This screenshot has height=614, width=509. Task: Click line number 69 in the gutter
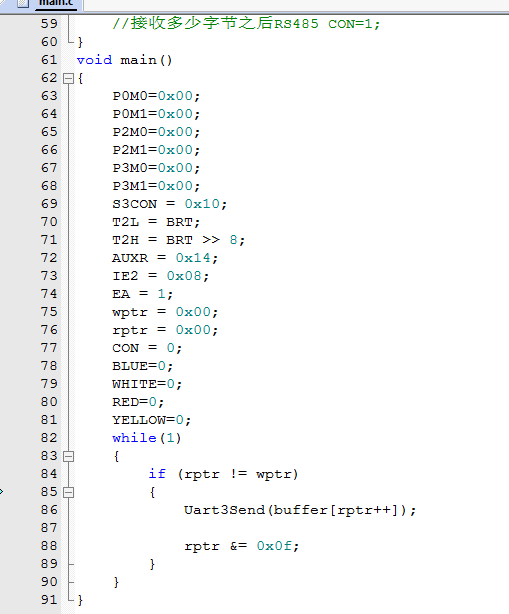(x=49, y=204)
